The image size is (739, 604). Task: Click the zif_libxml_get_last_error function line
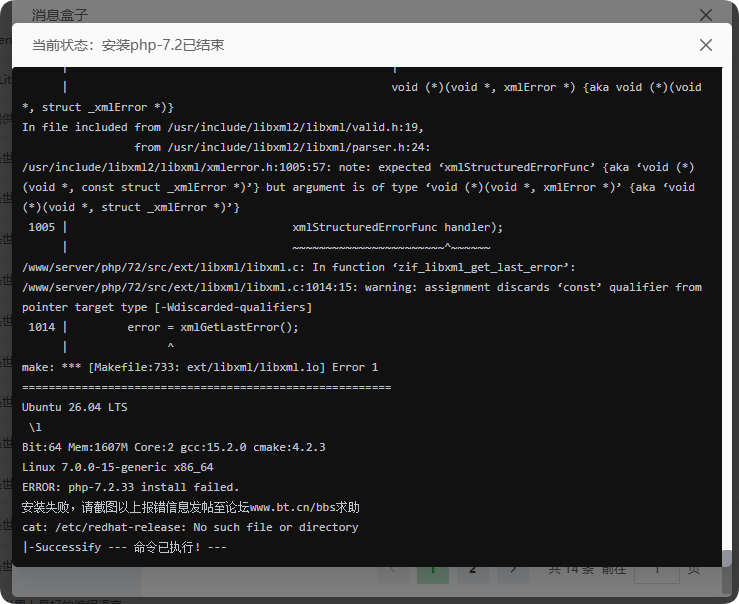click(298, 267)
